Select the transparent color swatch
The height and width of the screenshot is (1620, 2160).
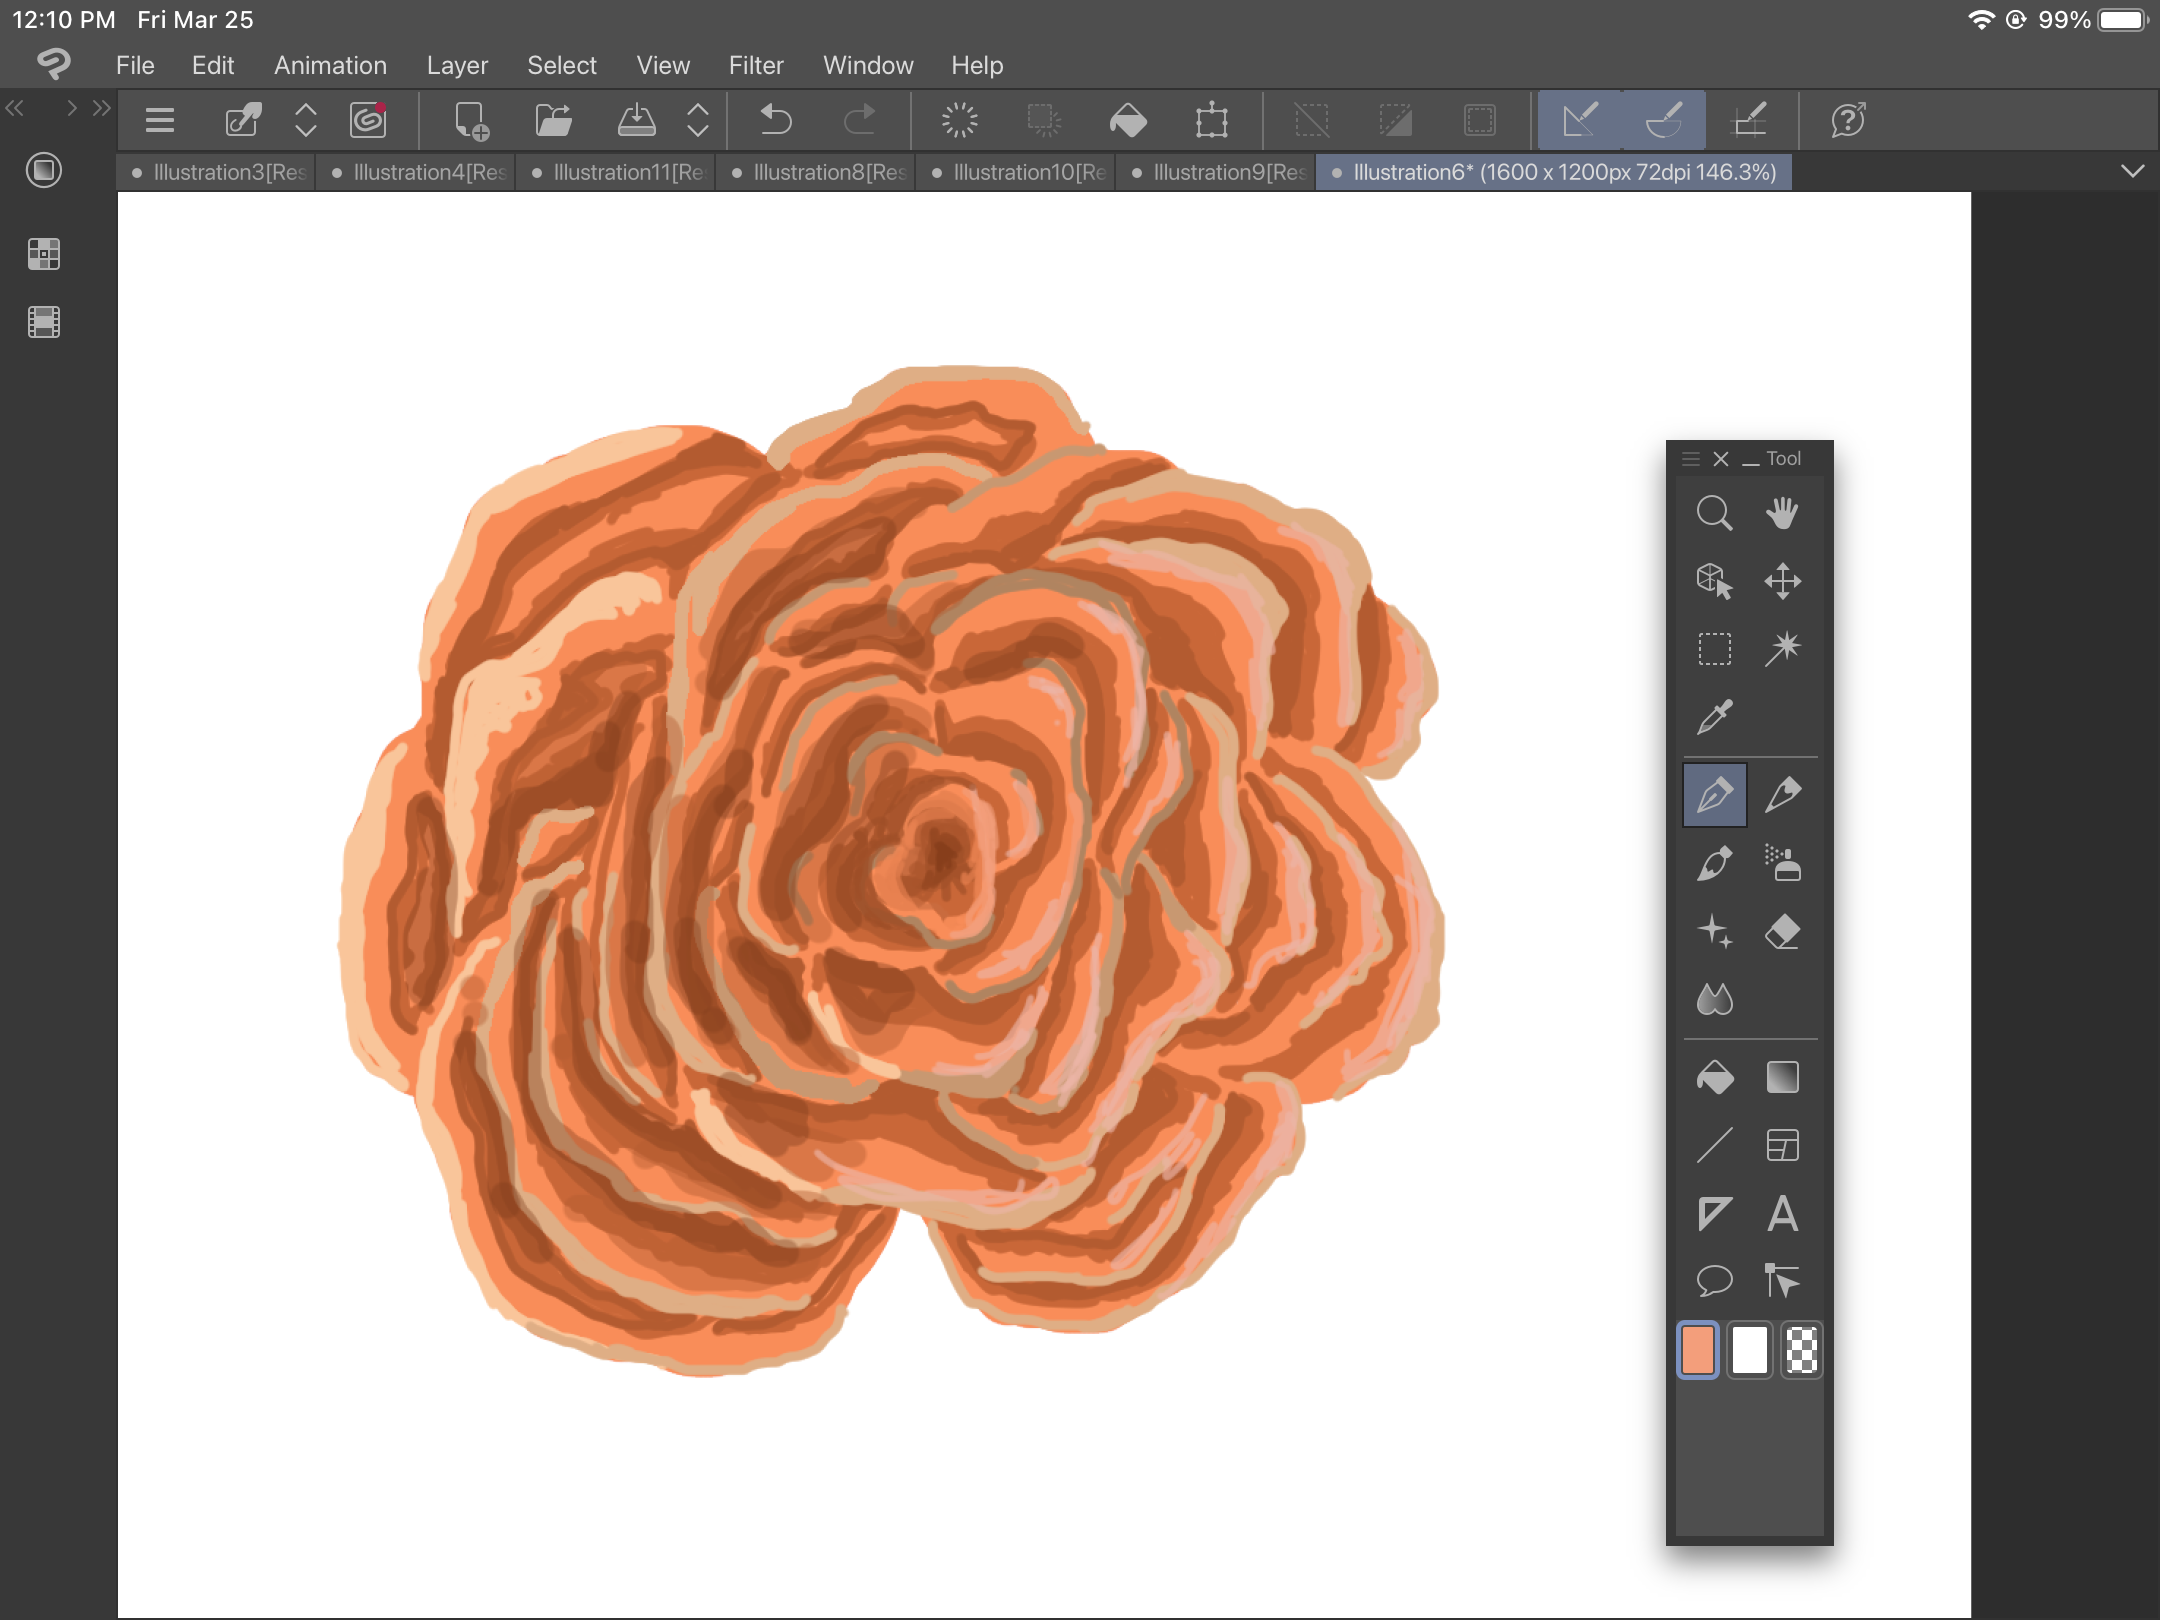(1801, 1350)
